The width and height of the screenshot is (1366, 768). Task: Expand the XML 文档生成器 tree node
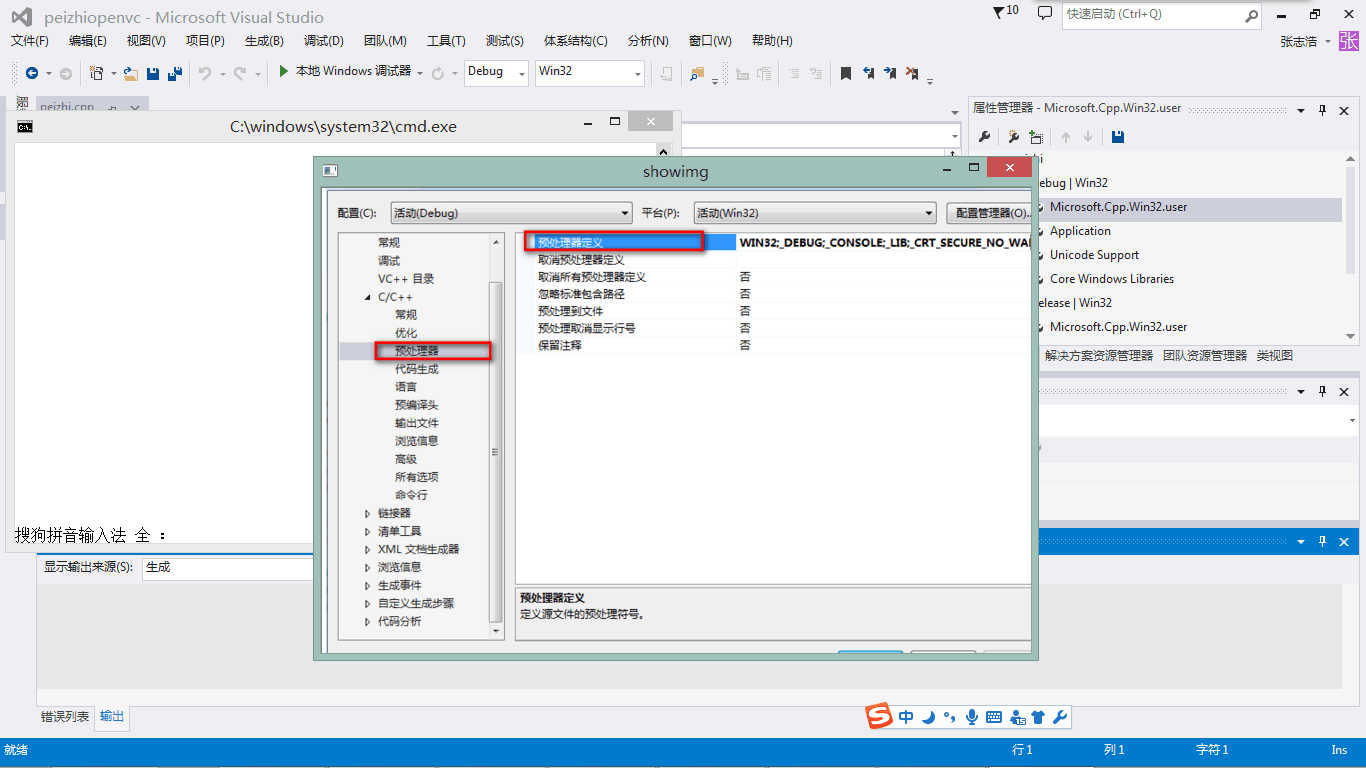367,550
